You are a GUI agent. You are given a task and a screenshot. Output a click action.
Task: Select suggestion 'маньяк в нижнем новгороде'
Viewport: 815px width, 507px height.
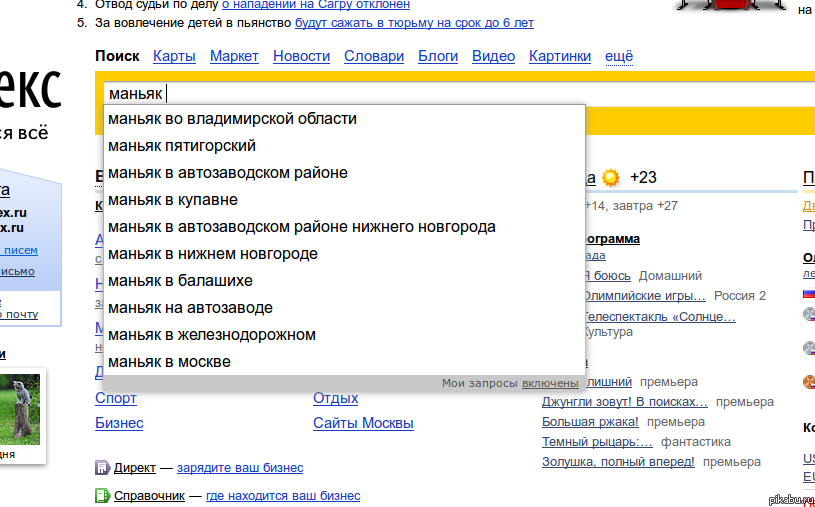pyautogui.click(x=212, y=254)
